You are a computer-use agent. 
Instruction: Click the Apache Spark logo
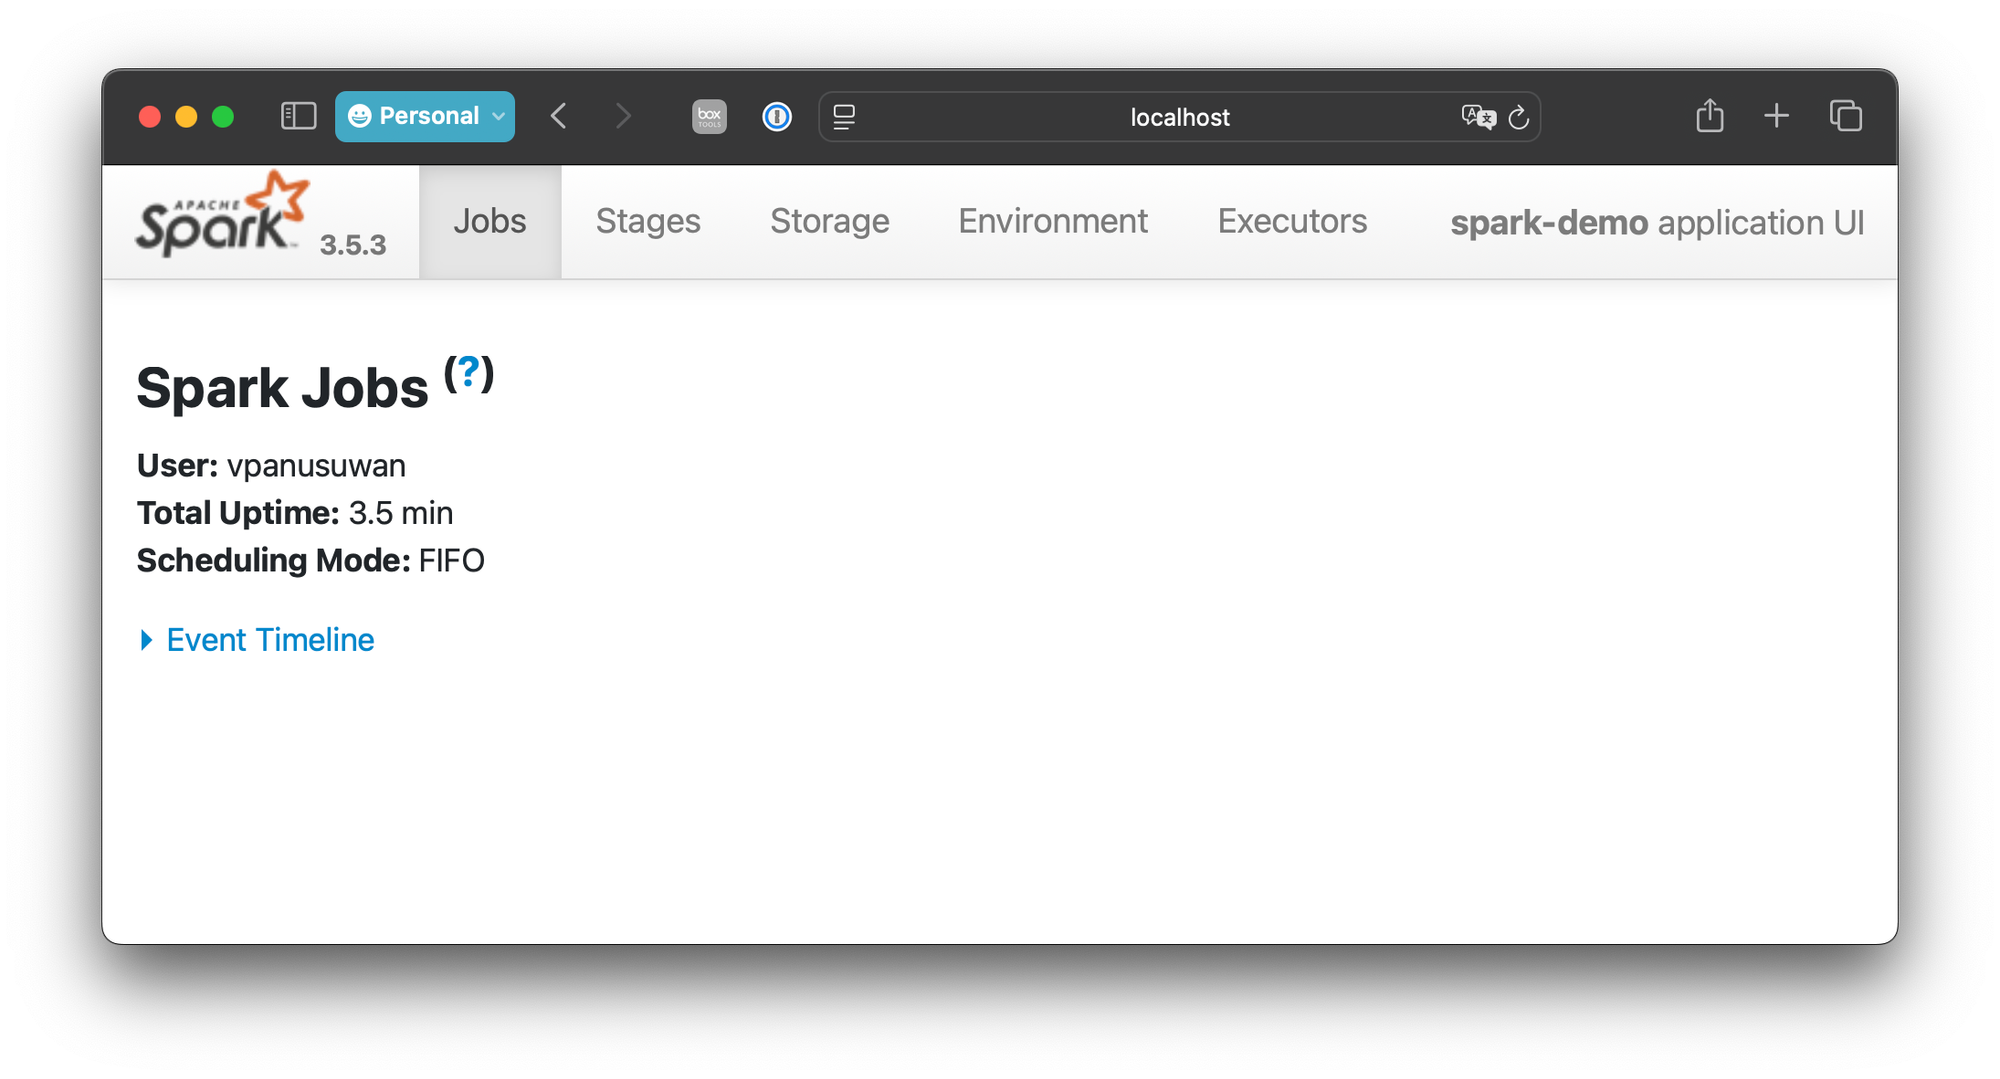(222, 215)
